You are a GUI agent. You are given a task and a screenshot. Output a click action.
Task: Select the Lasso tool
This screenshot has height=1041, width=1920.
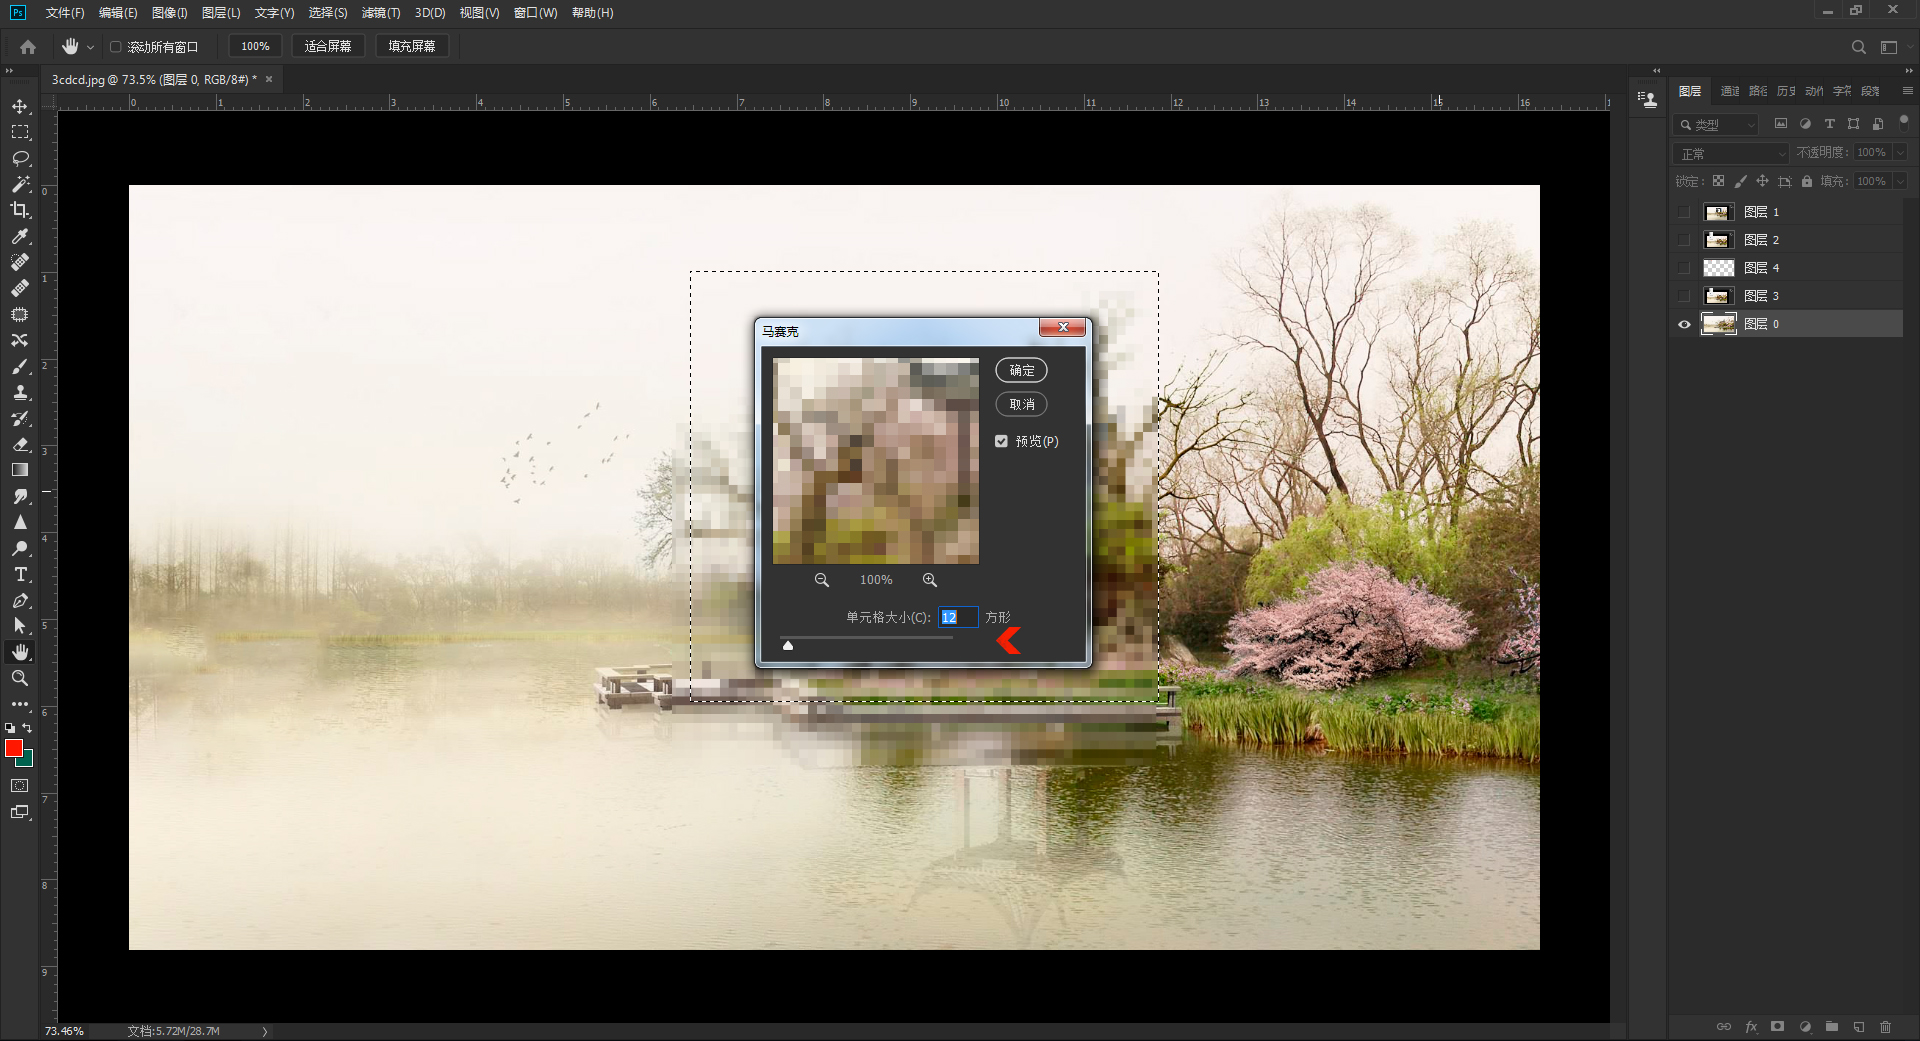point(20,158)
